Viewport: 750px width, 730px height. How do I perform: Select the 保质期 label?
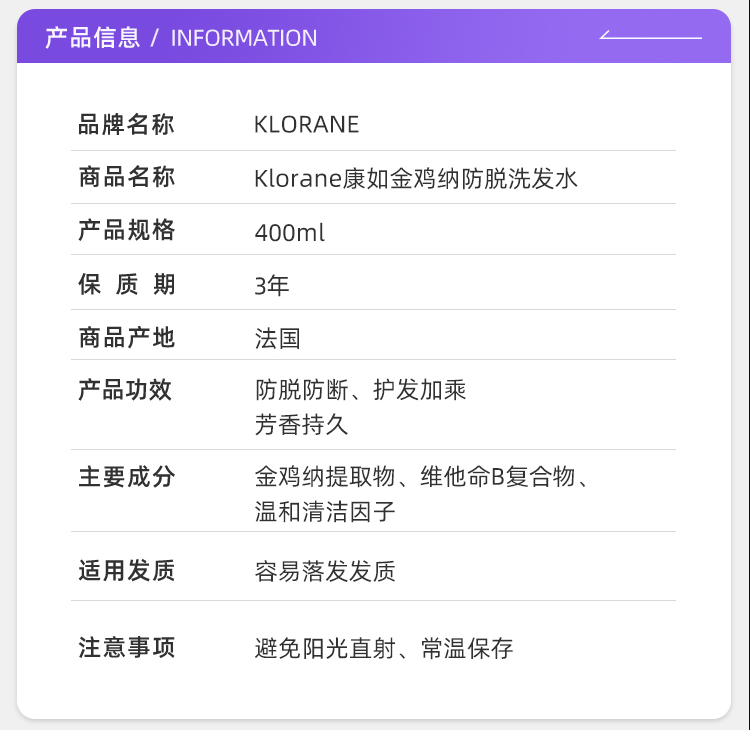click(x=127, y=284)
